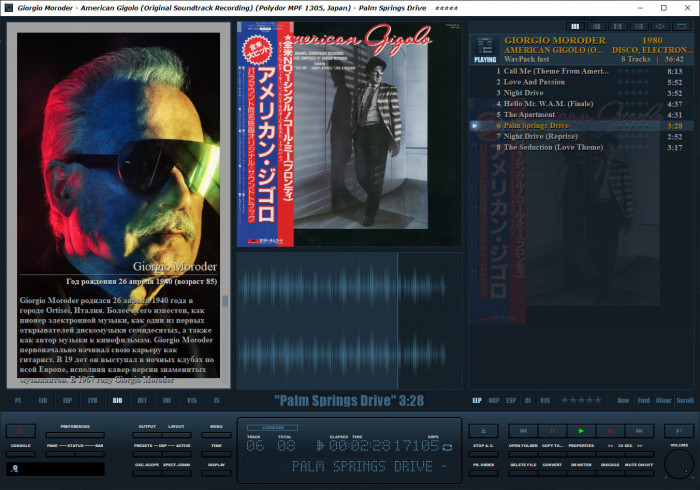Viewport: 700px width, 490px height.
Task: Click the random track button
Action: coord(679,431)
